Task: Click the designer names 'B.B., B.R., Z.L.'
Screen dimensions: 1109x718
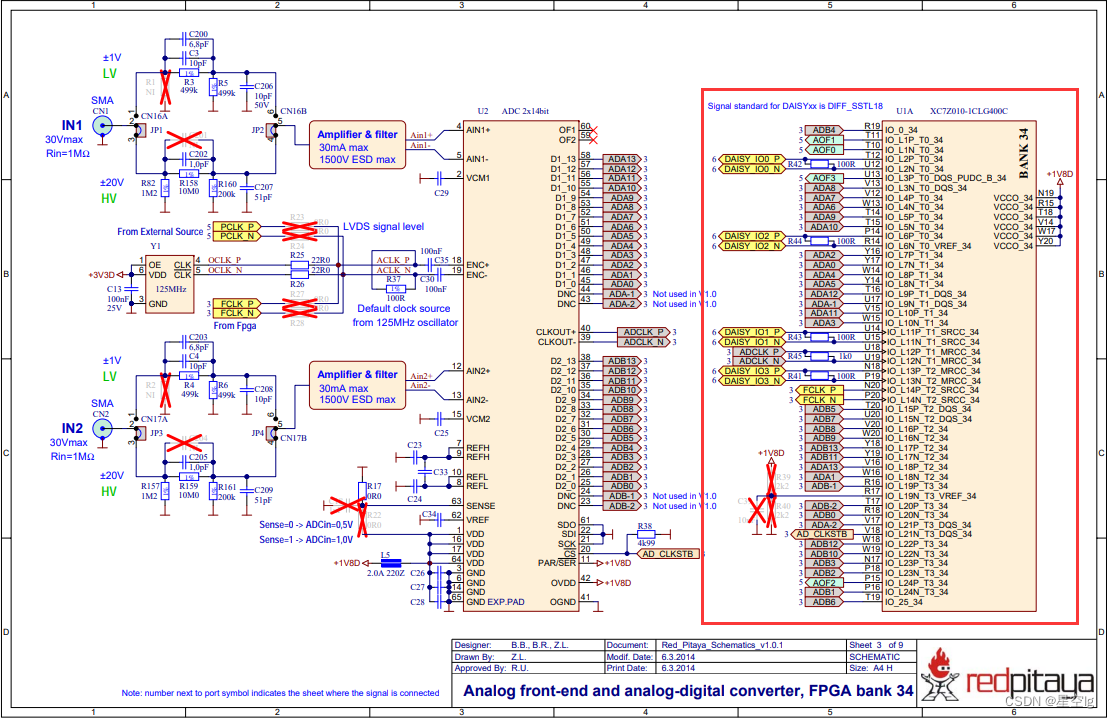Action: tap(540, 645)
